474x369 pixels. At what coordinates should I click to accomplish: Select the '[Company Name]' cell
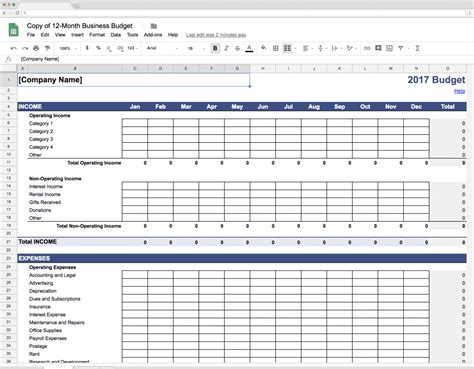133,80
